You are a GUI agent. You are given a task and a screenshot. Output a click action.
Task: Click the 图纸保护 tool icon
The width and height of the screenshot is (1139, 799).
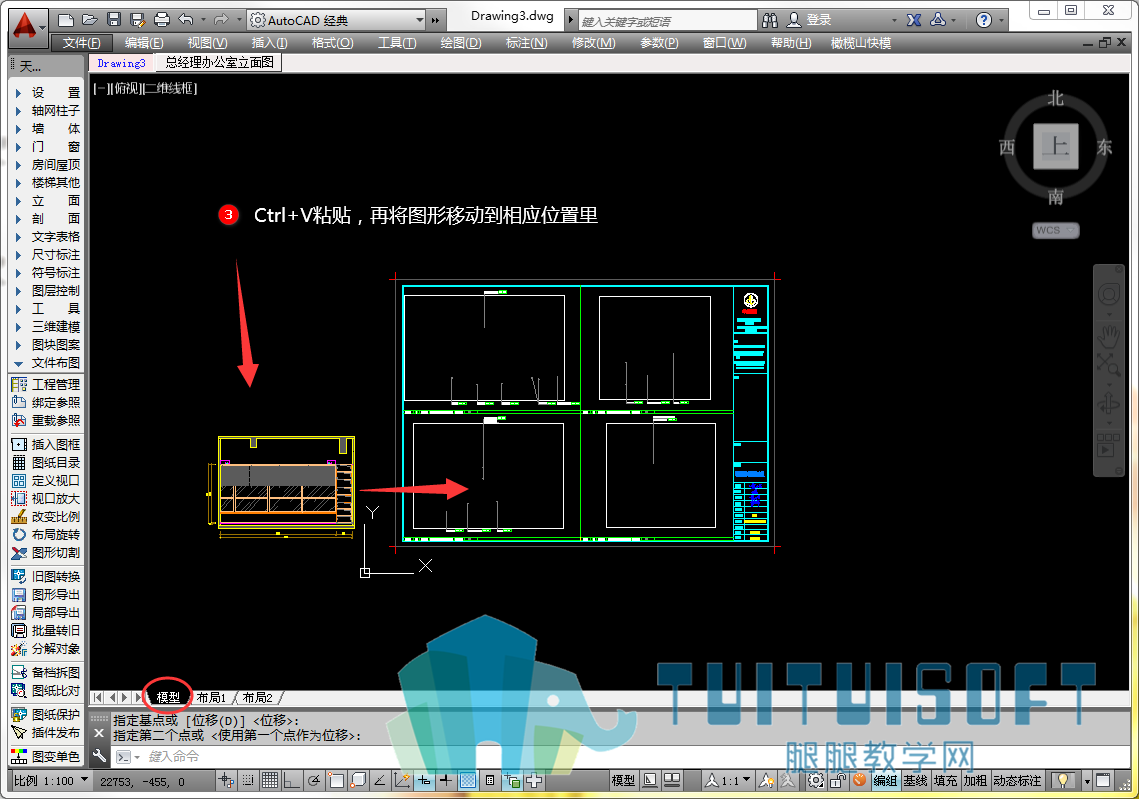point(19,715)
